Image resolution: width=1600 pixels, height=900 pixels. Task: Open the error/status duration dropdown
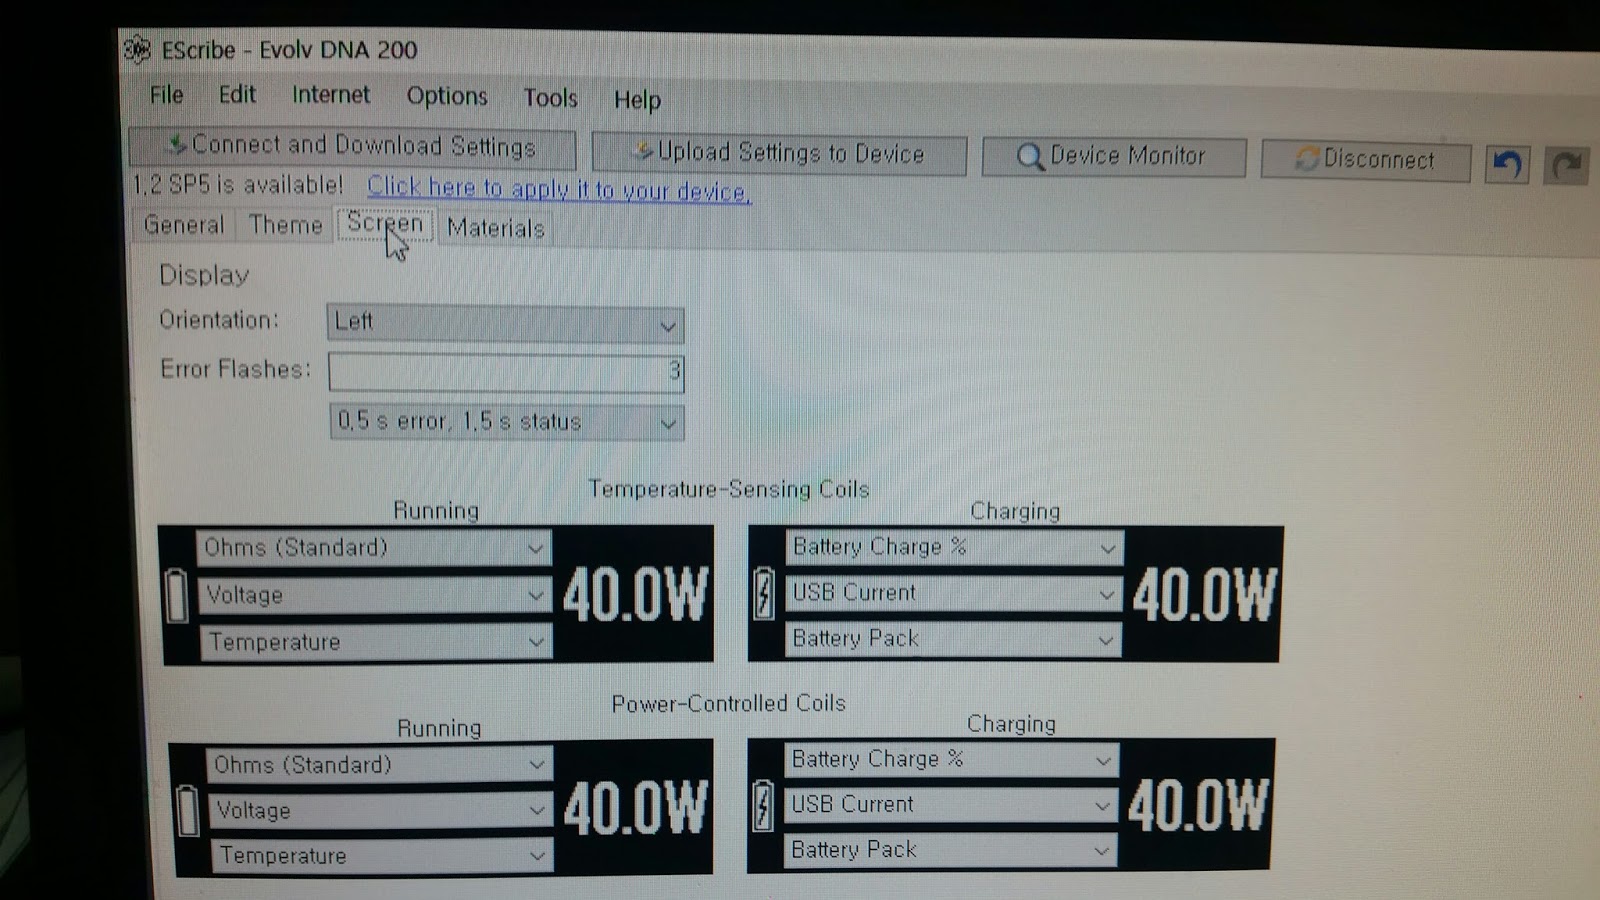pos(507,422)
